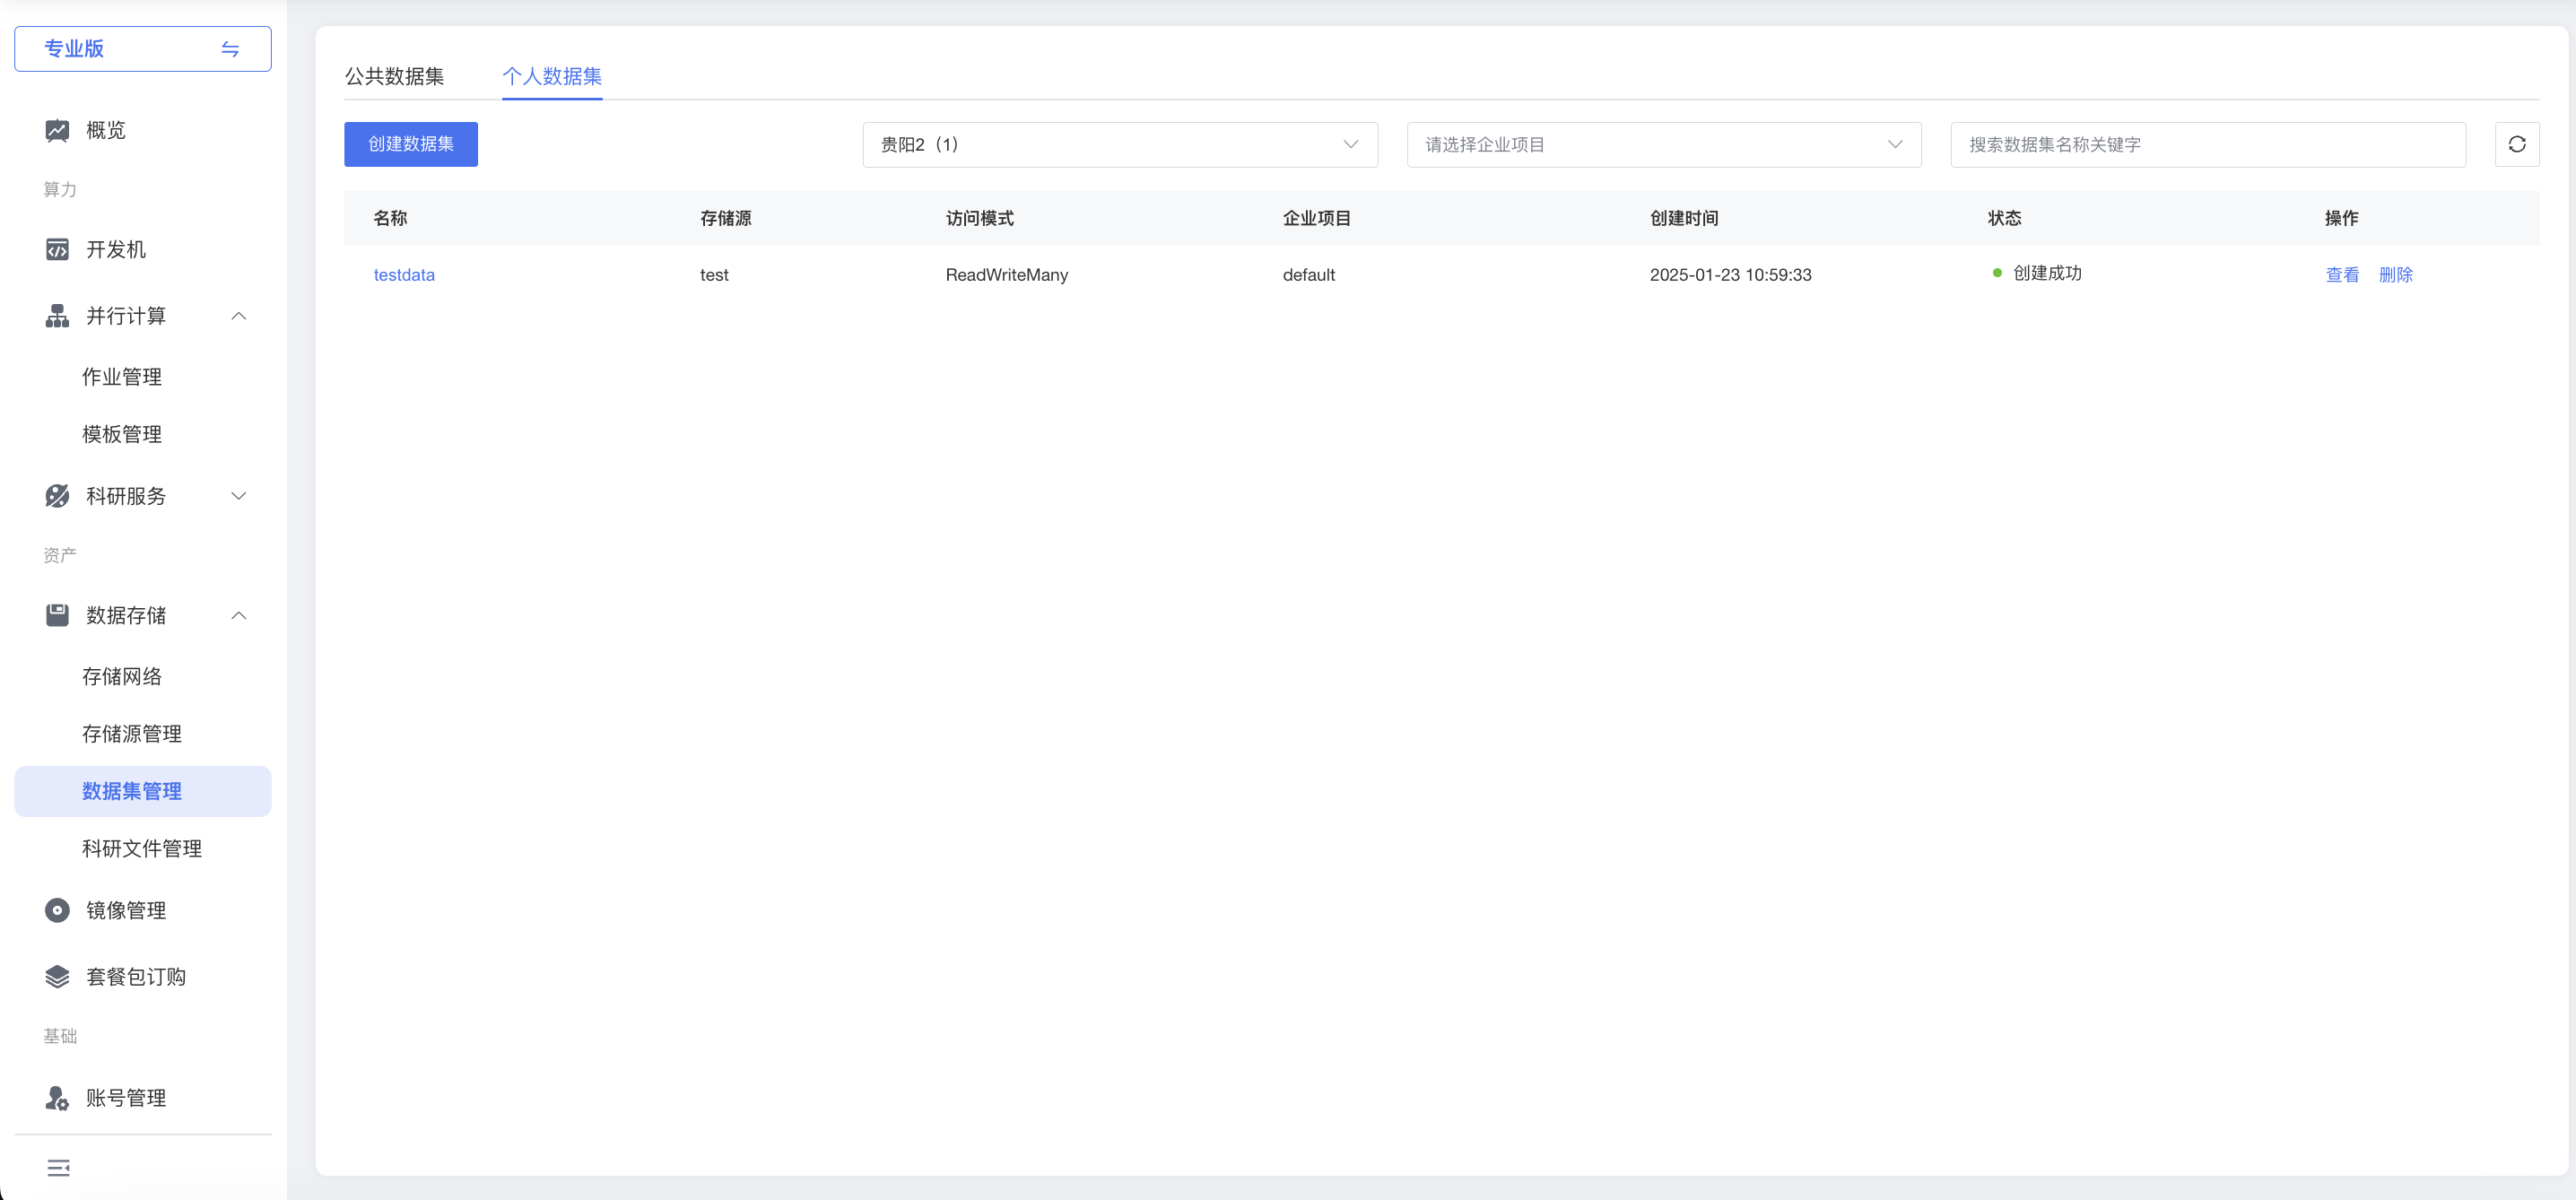Click the 创建成功 status text
2576x1200 pixels.
pos(2047,273)
